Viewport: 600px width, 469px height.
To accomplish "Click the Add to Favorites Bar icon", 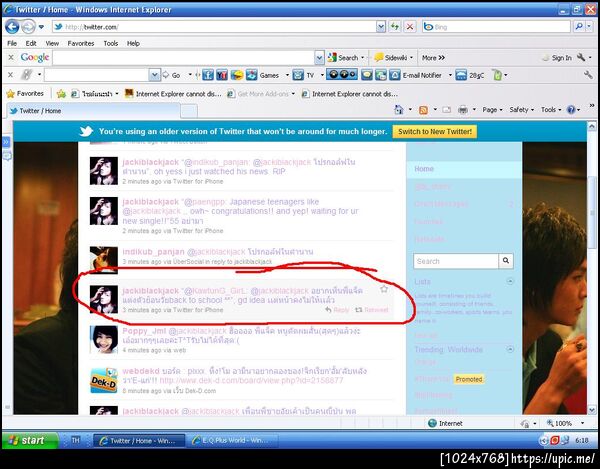I will point(61,93).
